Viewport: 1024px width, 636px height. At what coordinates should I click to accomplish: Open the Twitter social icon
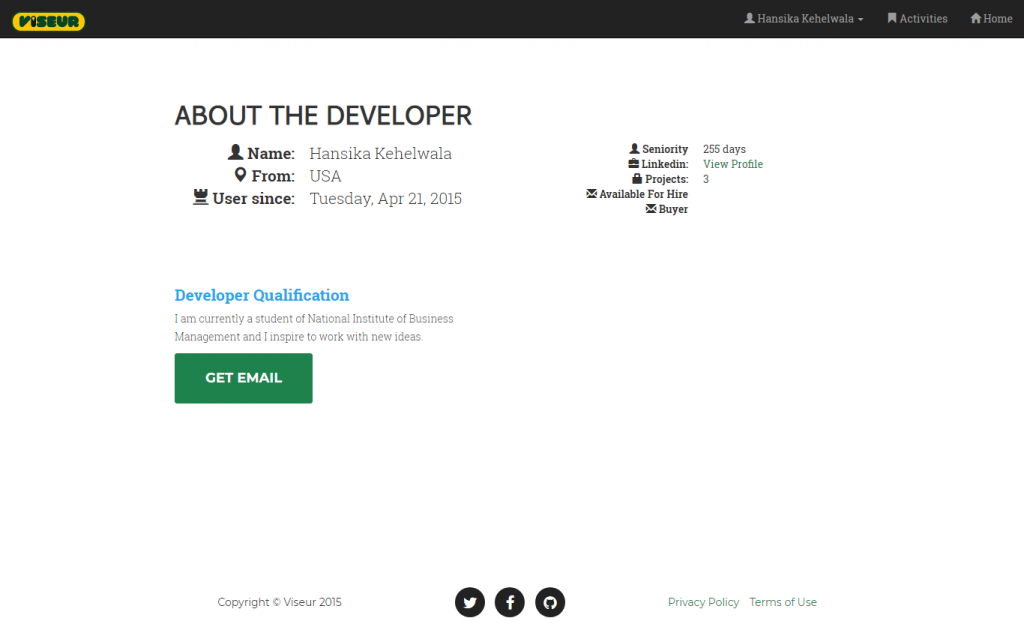click(x=470, y=602)
